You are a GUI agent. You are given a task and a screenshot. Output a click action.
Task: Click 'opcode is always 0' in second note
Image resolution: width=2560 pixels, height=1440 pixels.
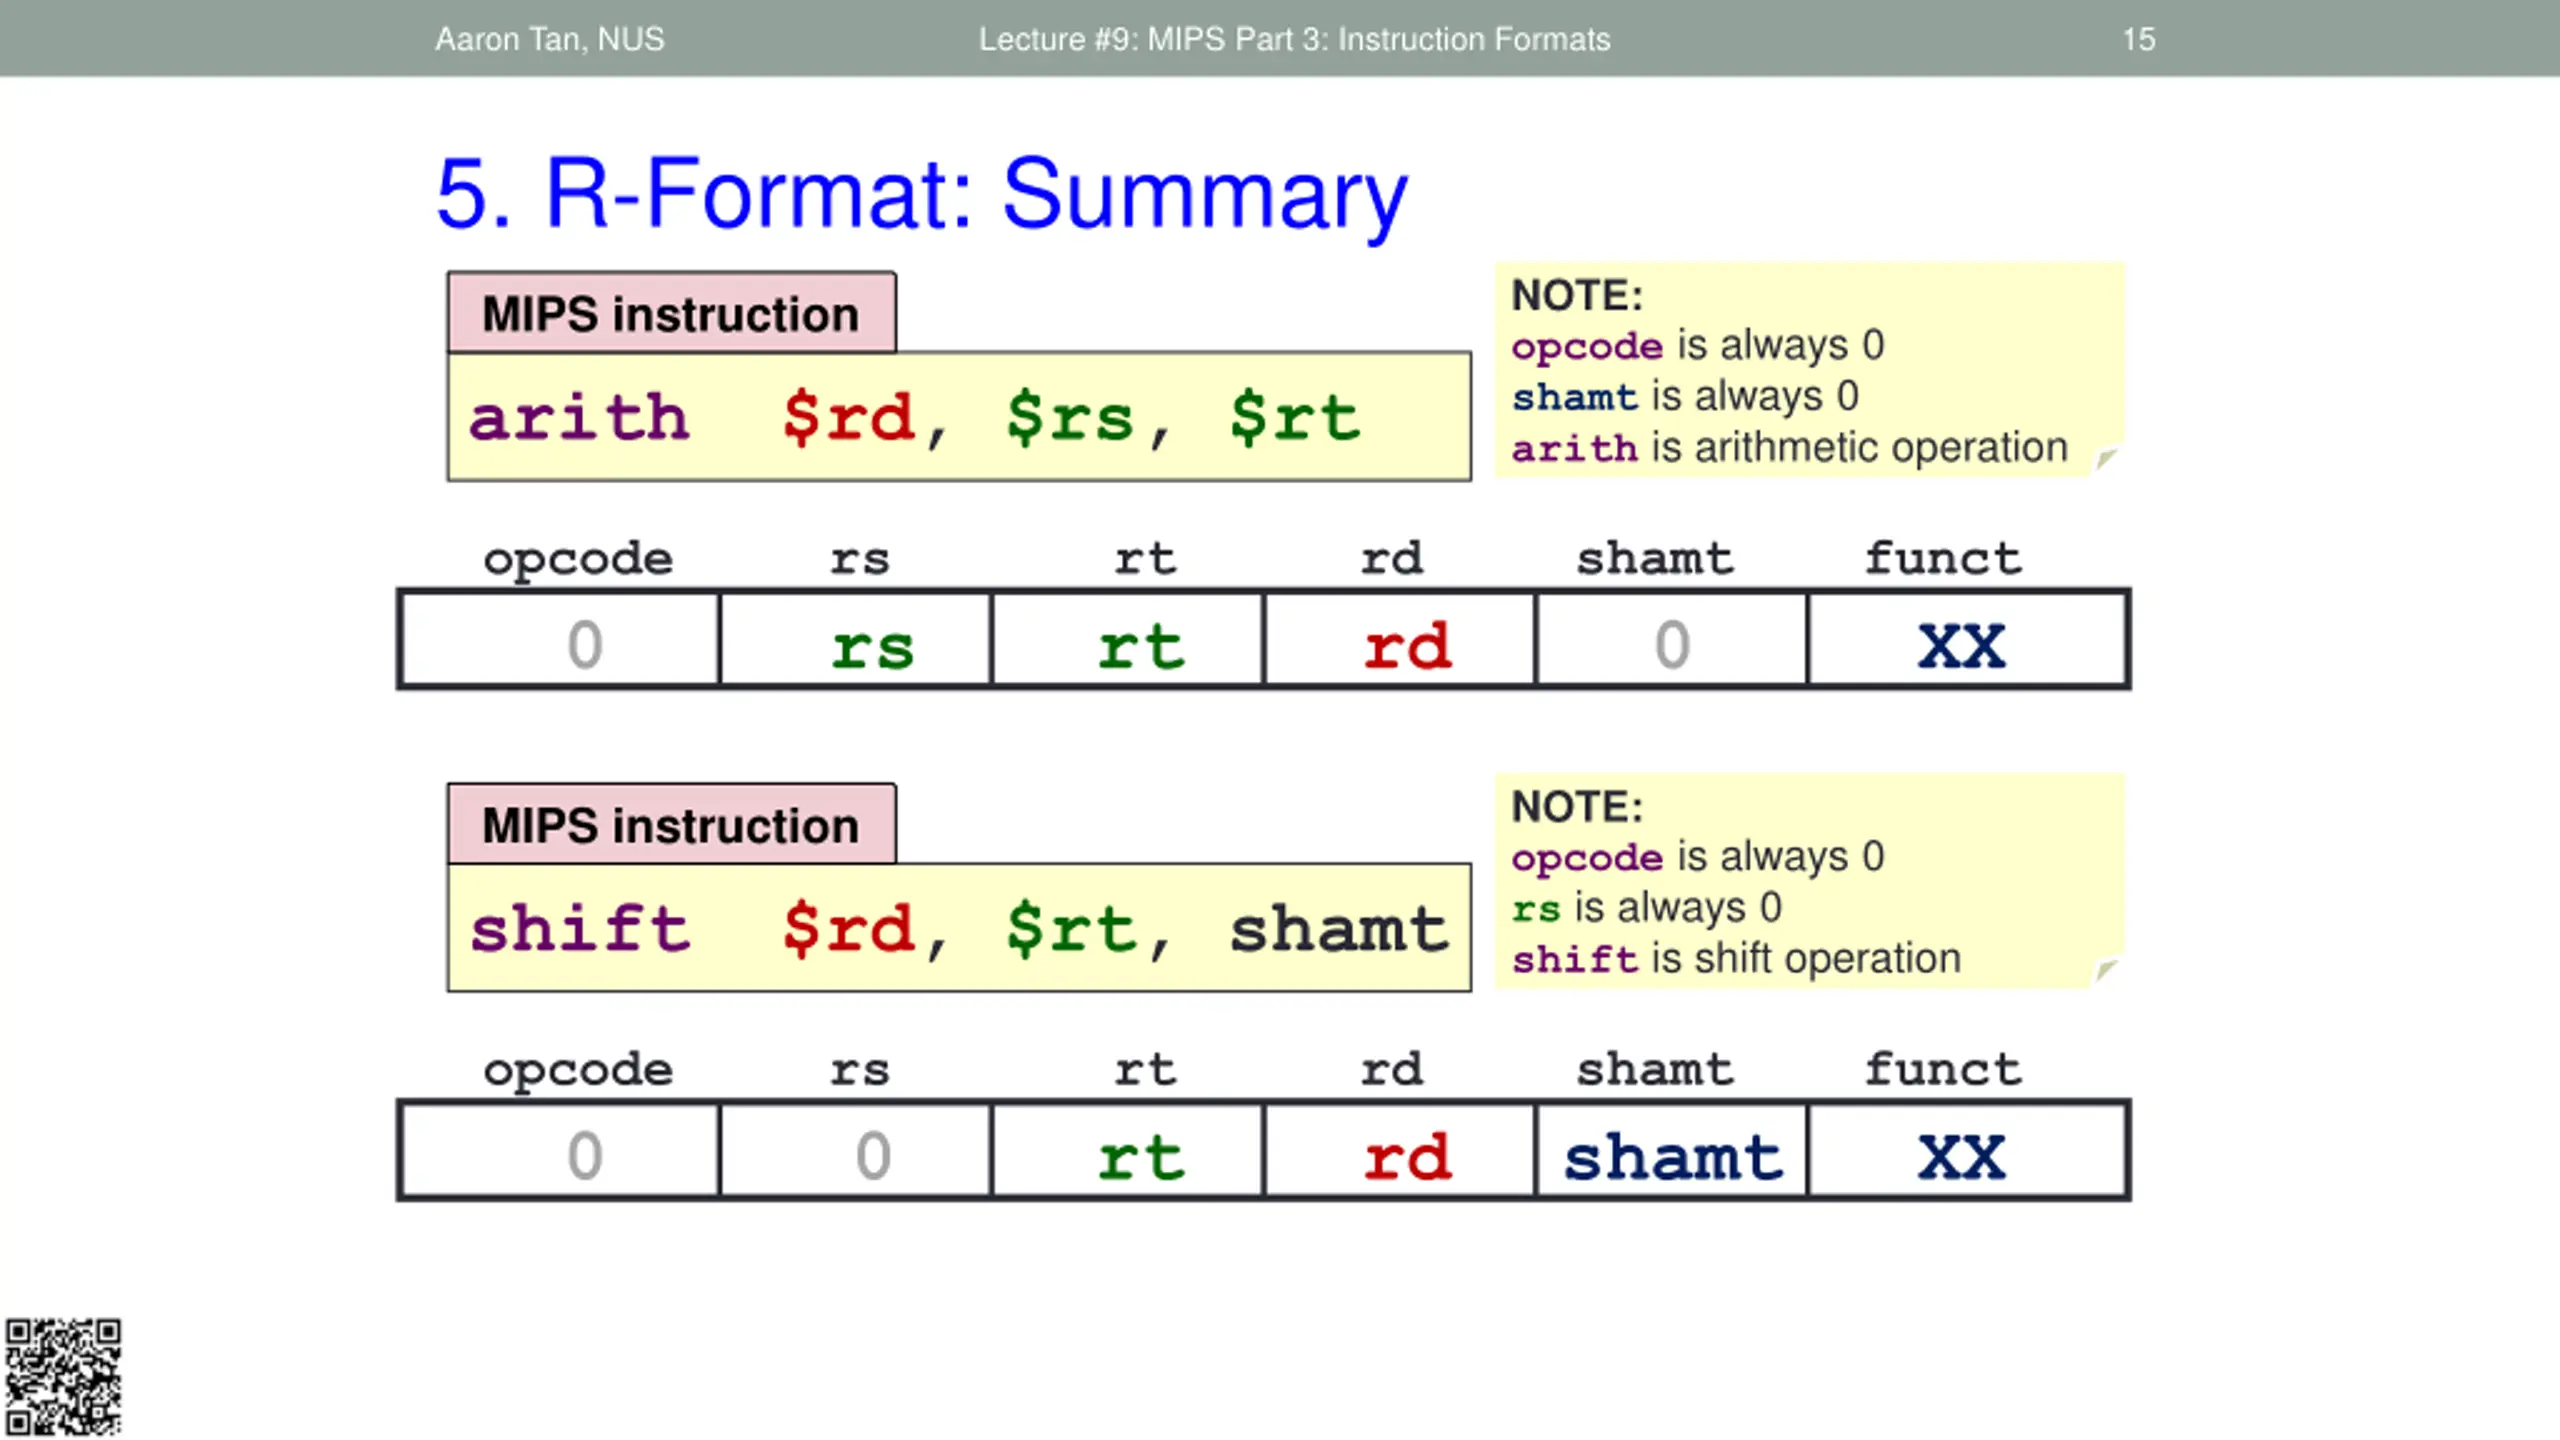click(1697, 857)
